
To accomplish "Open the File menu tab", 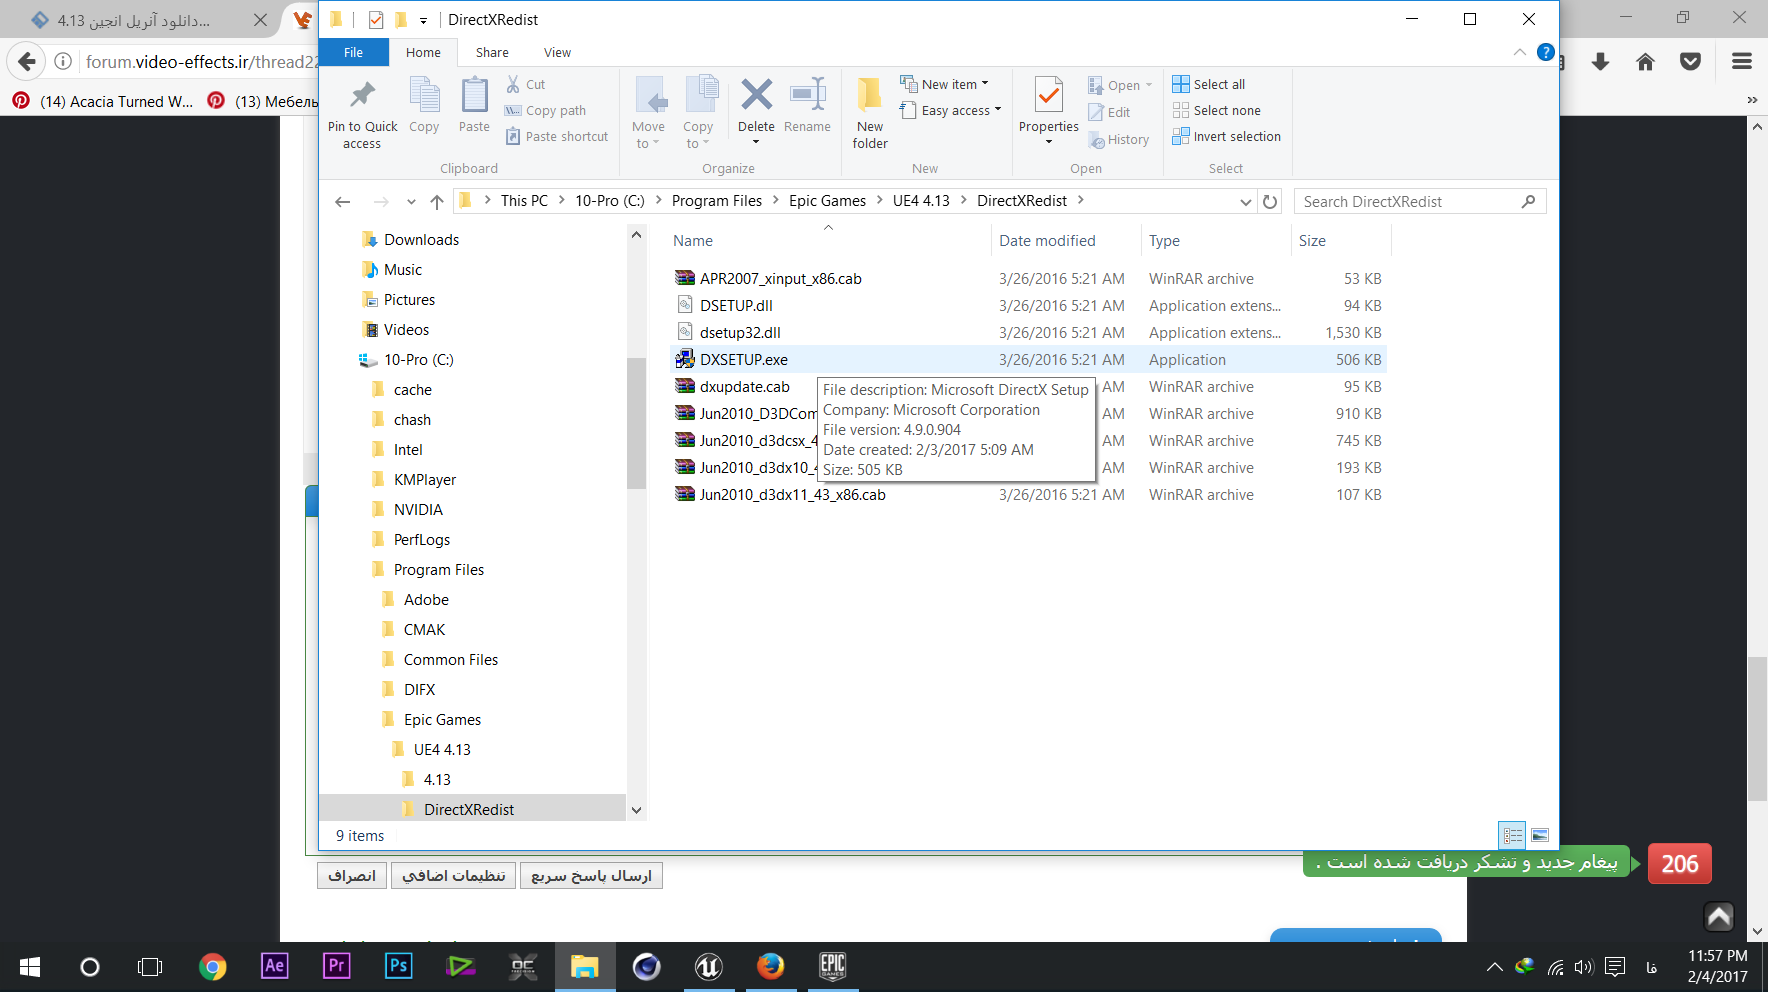I will pos(353,52).
